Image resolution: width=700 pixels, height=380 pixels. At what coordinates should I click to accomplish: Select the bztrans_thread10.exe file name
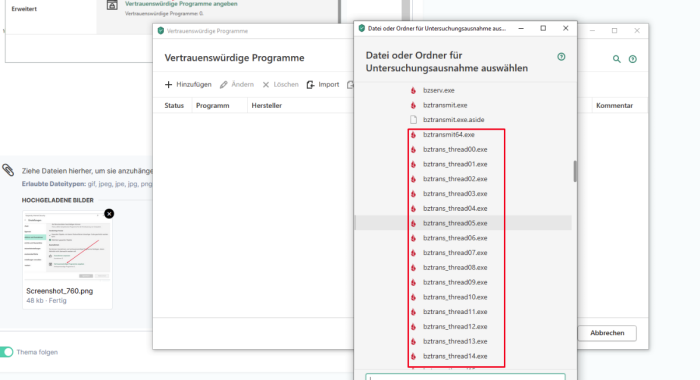[455, 296]
